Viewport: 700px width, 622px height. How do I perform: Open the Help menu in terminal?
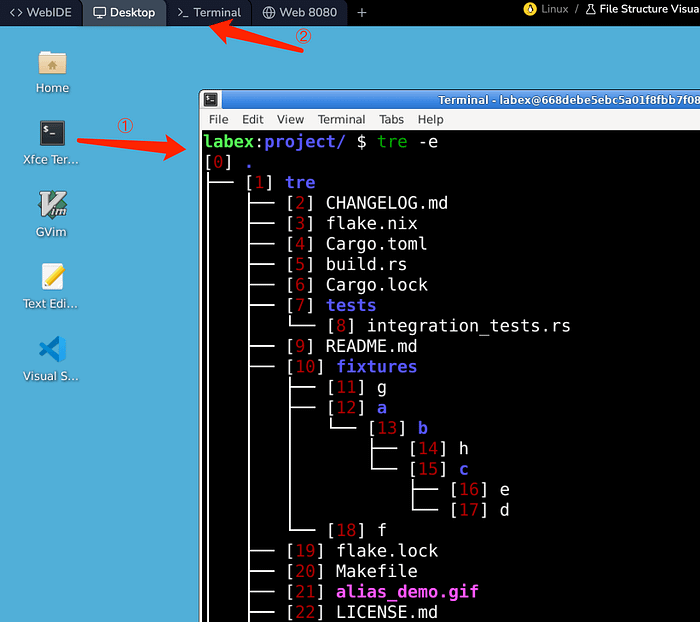click(x=430, y=119)
